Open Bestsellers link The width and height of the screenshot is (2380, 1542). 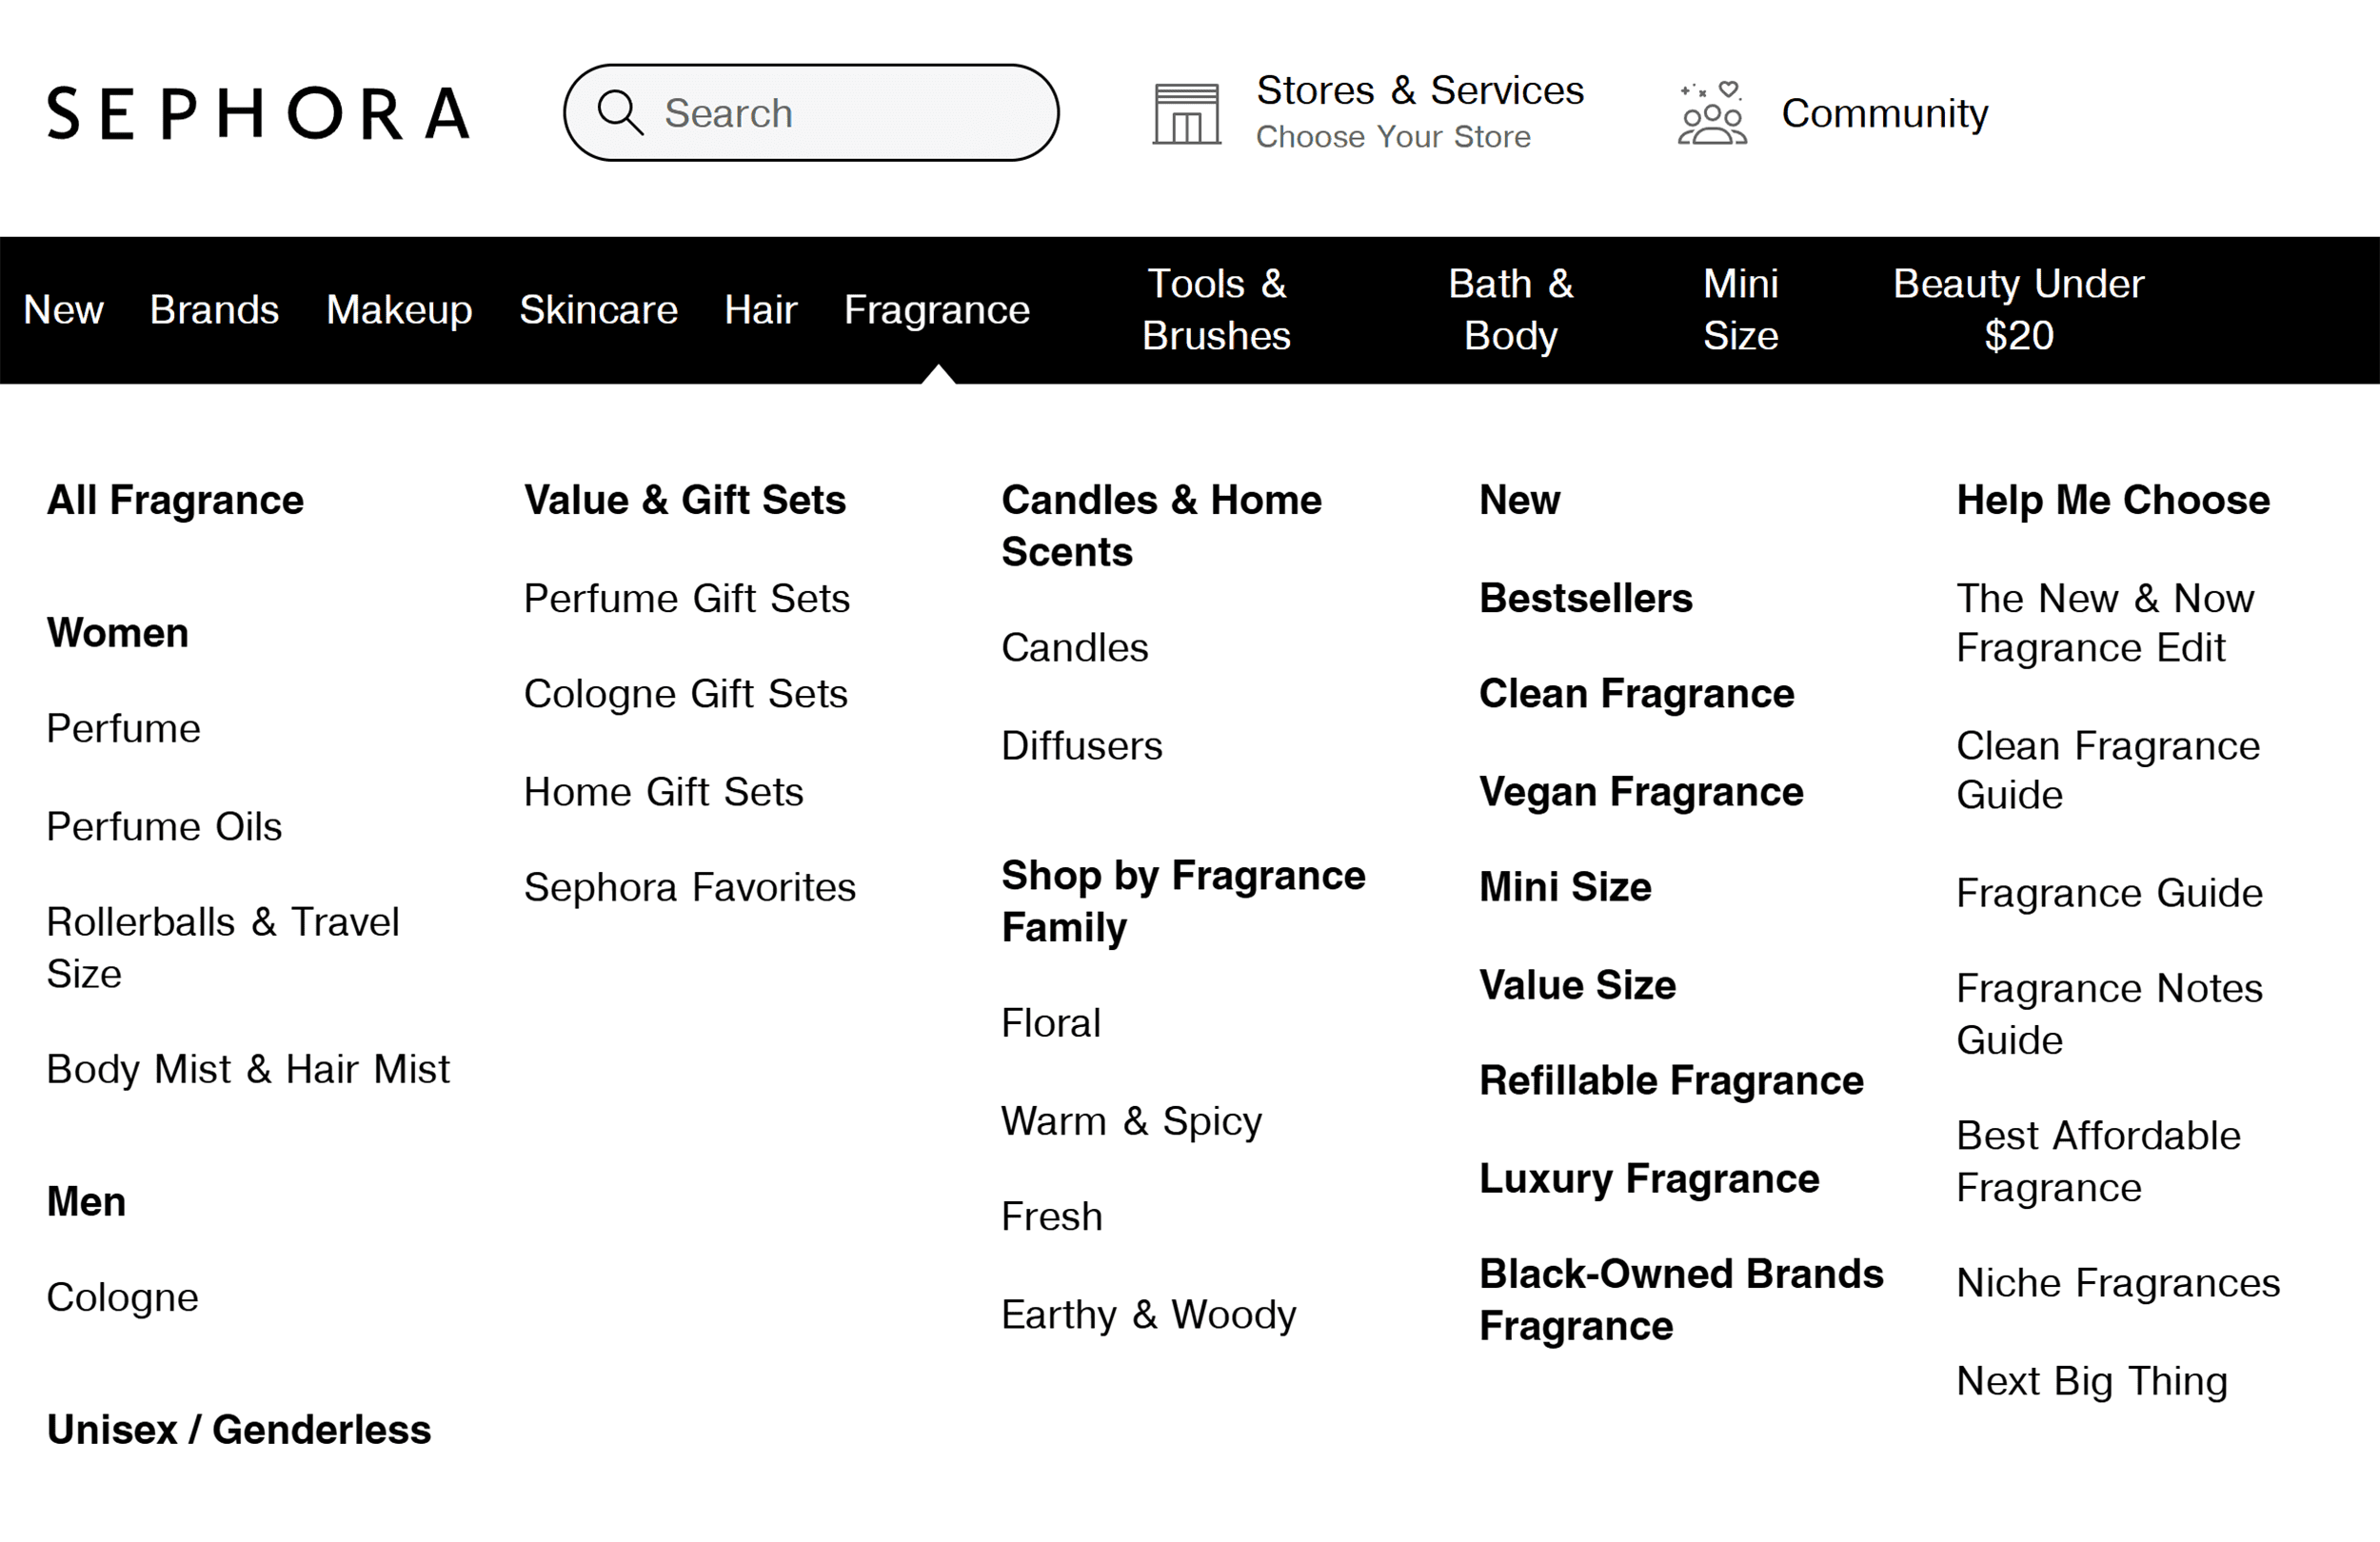[x=1586, y=599]
